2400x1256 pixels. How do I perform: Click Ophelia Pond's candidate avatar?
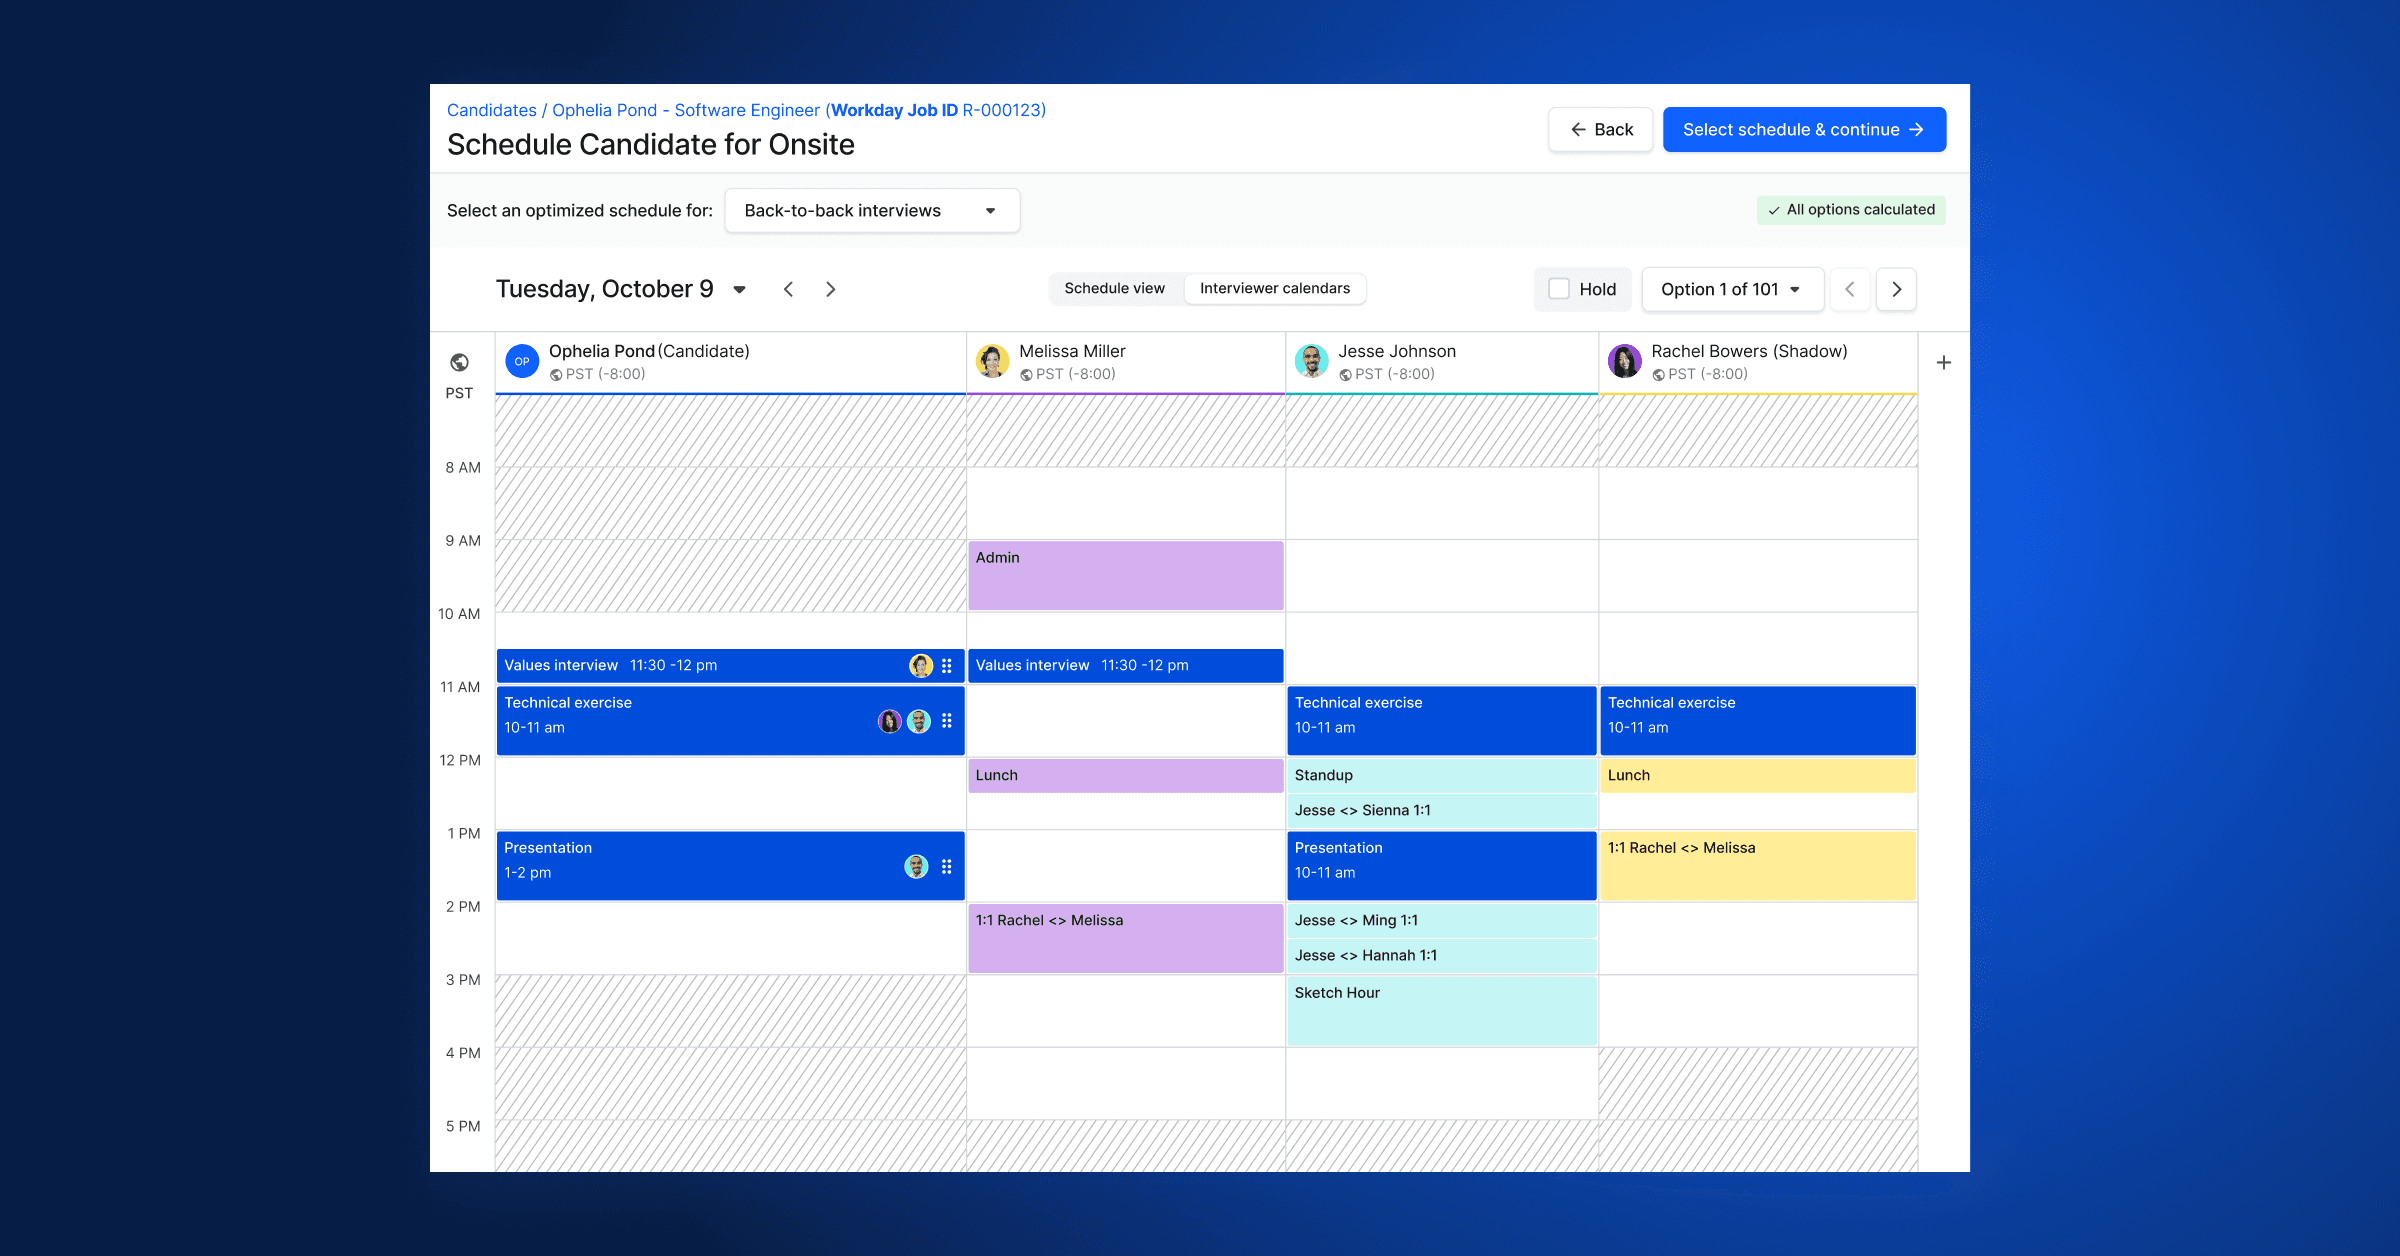pos(522,361)
